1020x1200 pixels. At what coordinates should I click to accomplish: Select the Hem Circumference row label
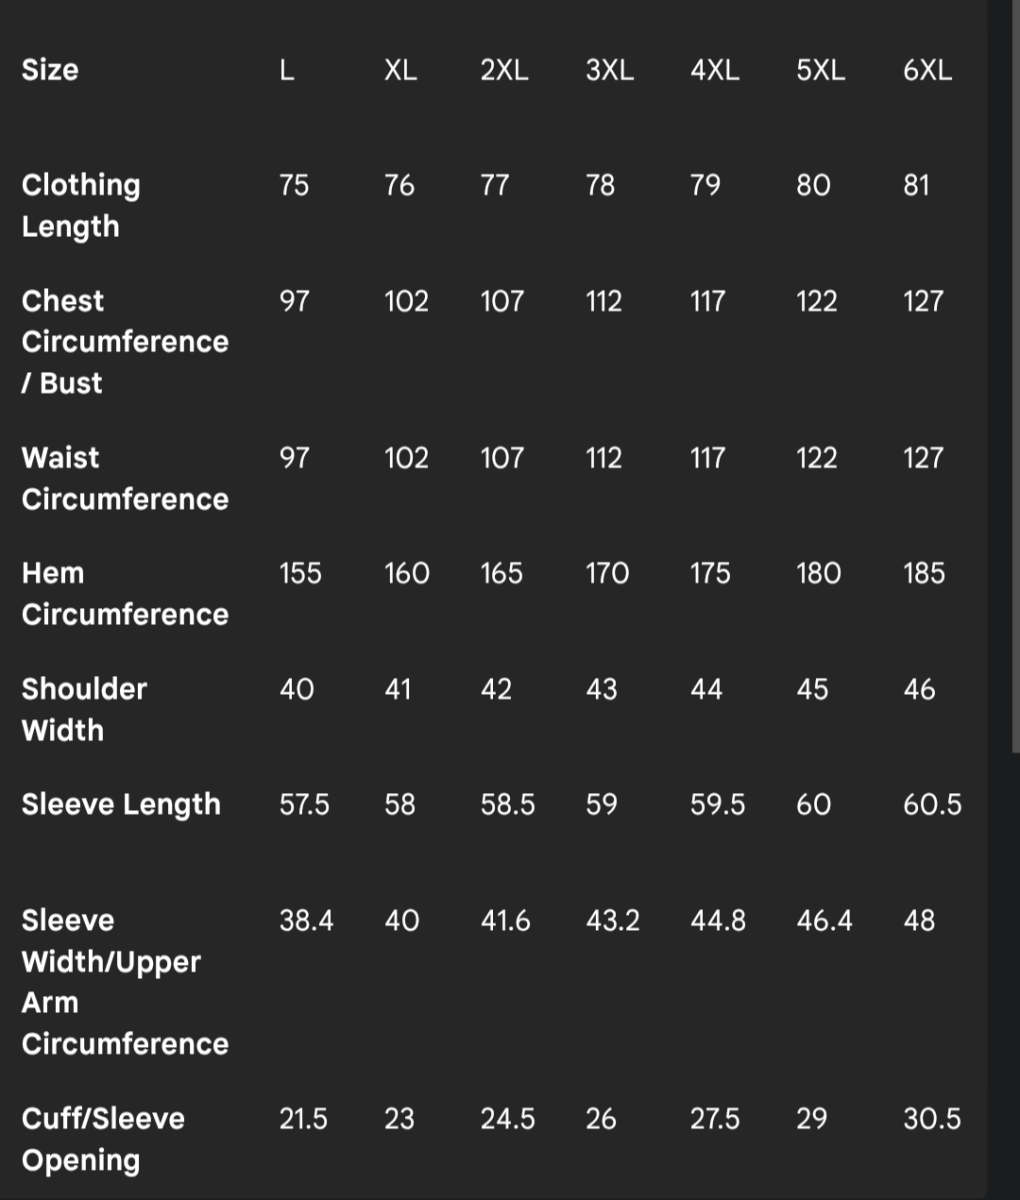coord(125,593)
